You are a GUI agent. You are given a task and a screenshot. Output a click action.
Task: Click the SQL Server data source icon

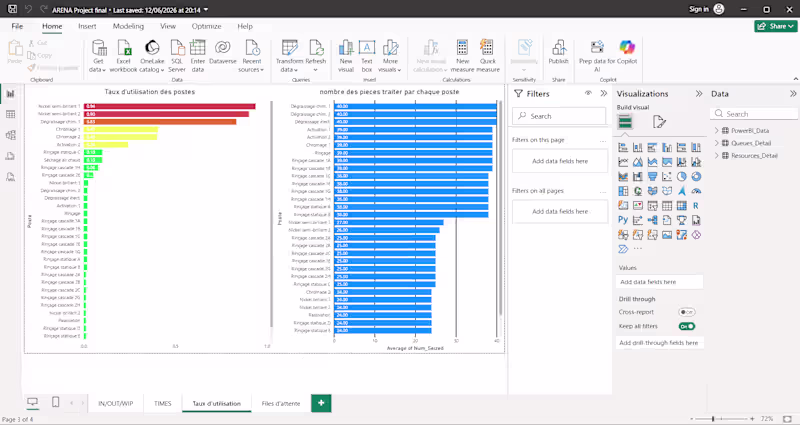tap(177, 48)
